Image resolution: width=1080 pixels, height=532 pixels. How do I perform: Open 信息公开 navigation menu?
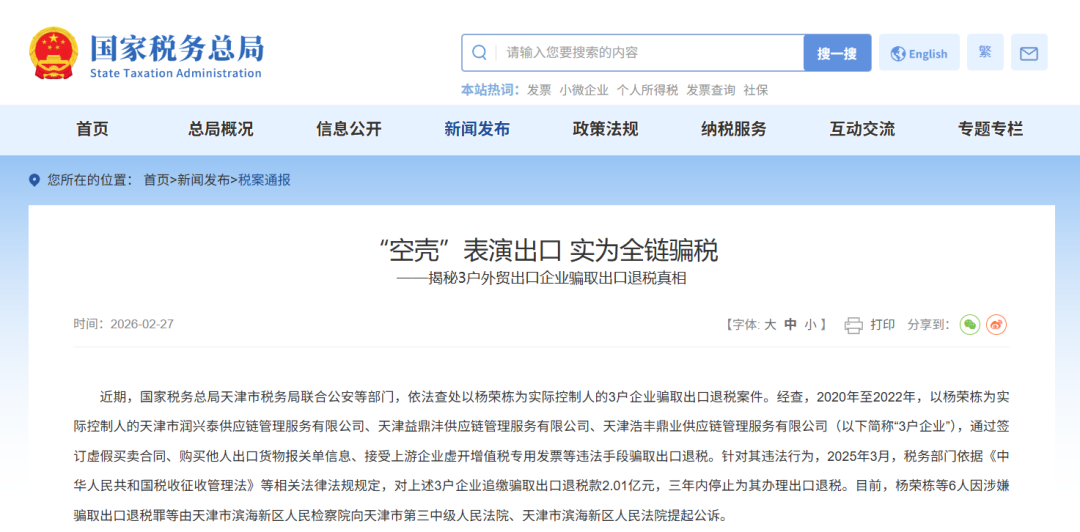[349, 129]
